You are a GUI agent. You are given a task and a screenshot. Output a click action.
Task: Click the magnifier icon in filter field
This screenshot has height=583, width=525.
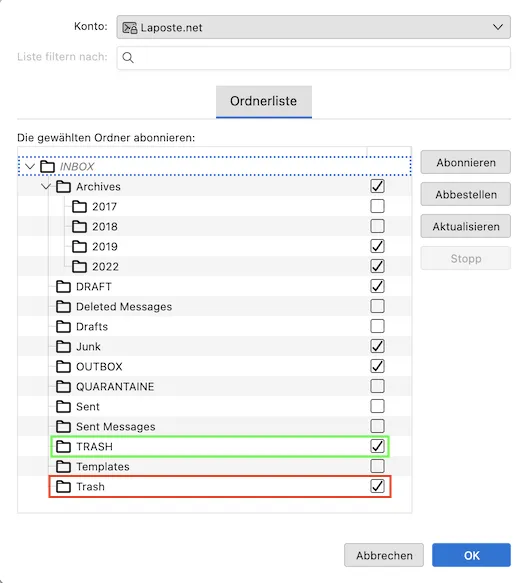pos(128,58)
